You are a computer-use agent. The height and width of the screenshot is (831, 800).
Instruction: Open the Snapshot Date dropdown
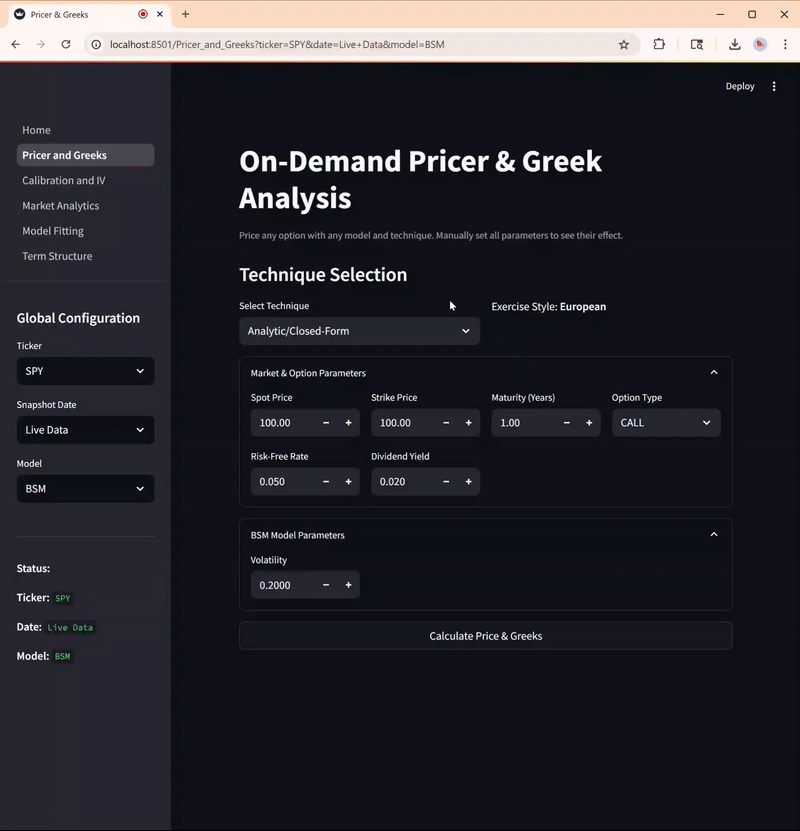pyautogui.click(x=85, y=430)
